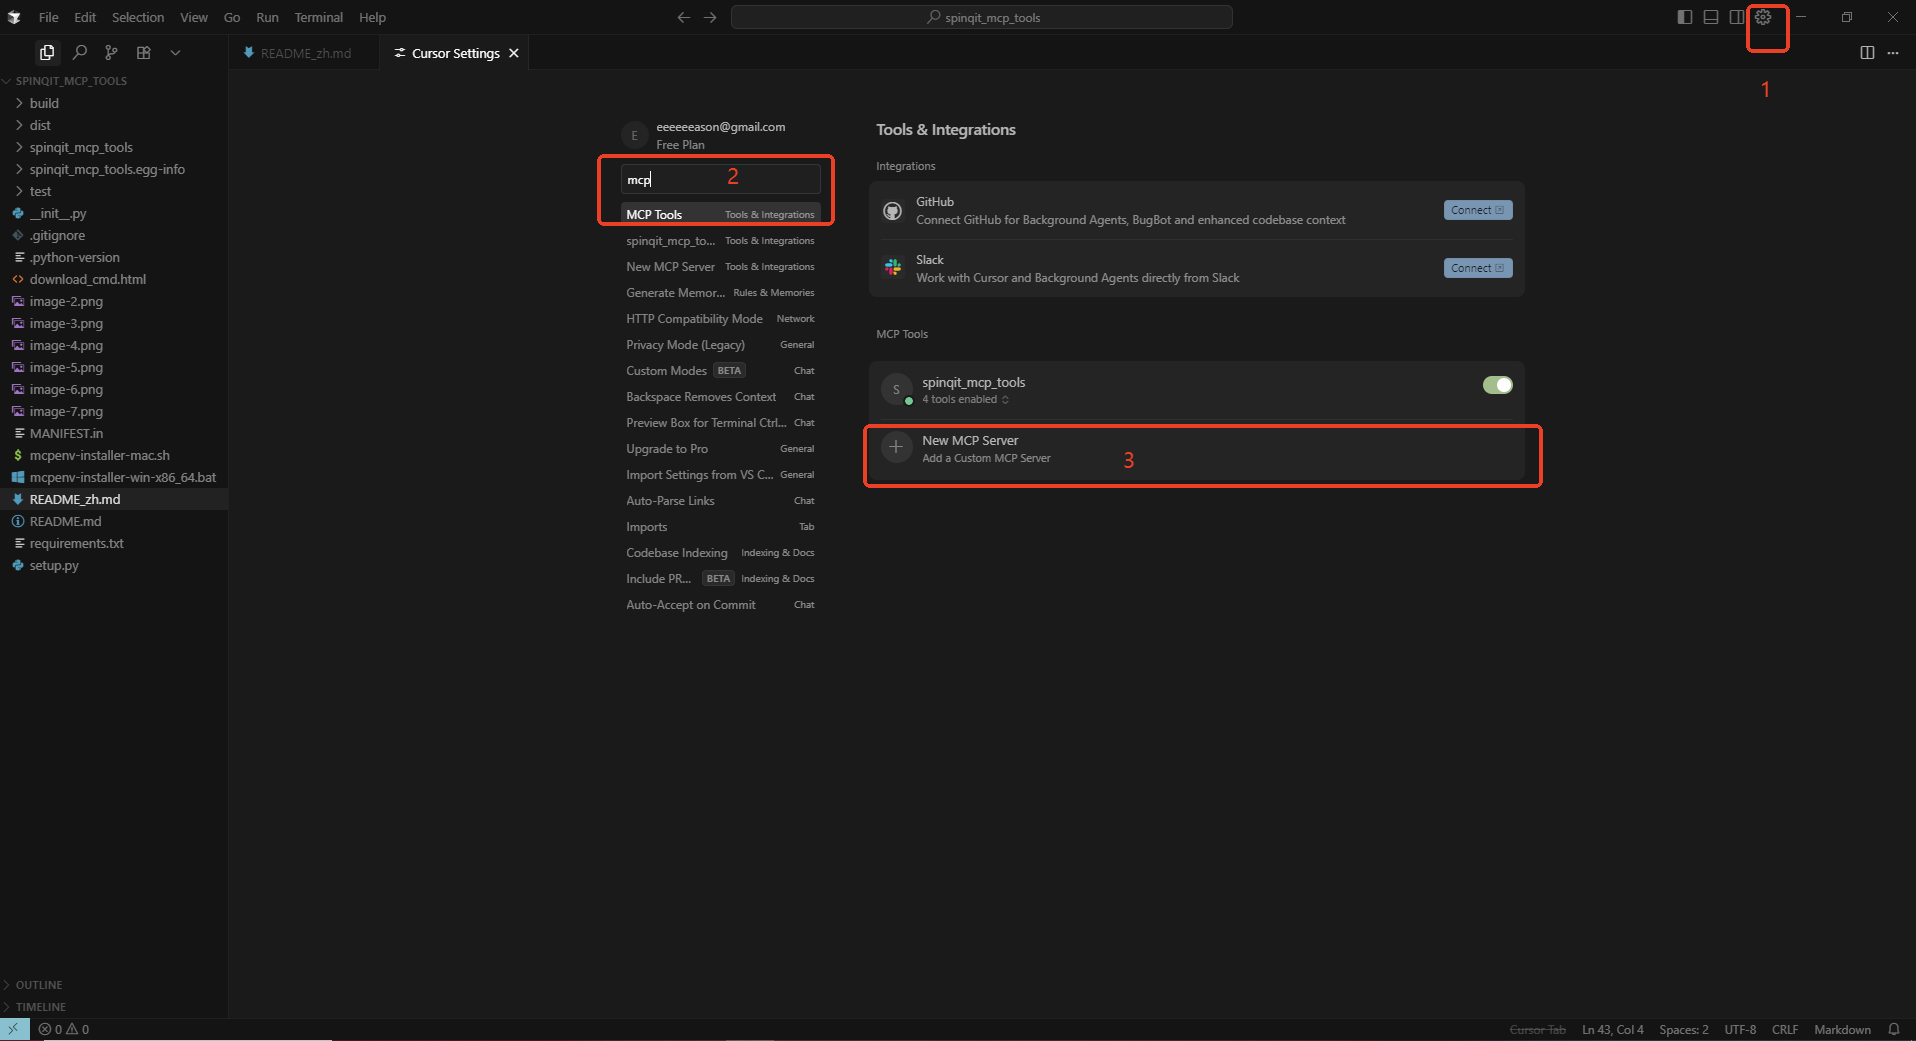Connect the GitHub integration
Screen dimensions: 1916x1041
[x=1477, y=210]
